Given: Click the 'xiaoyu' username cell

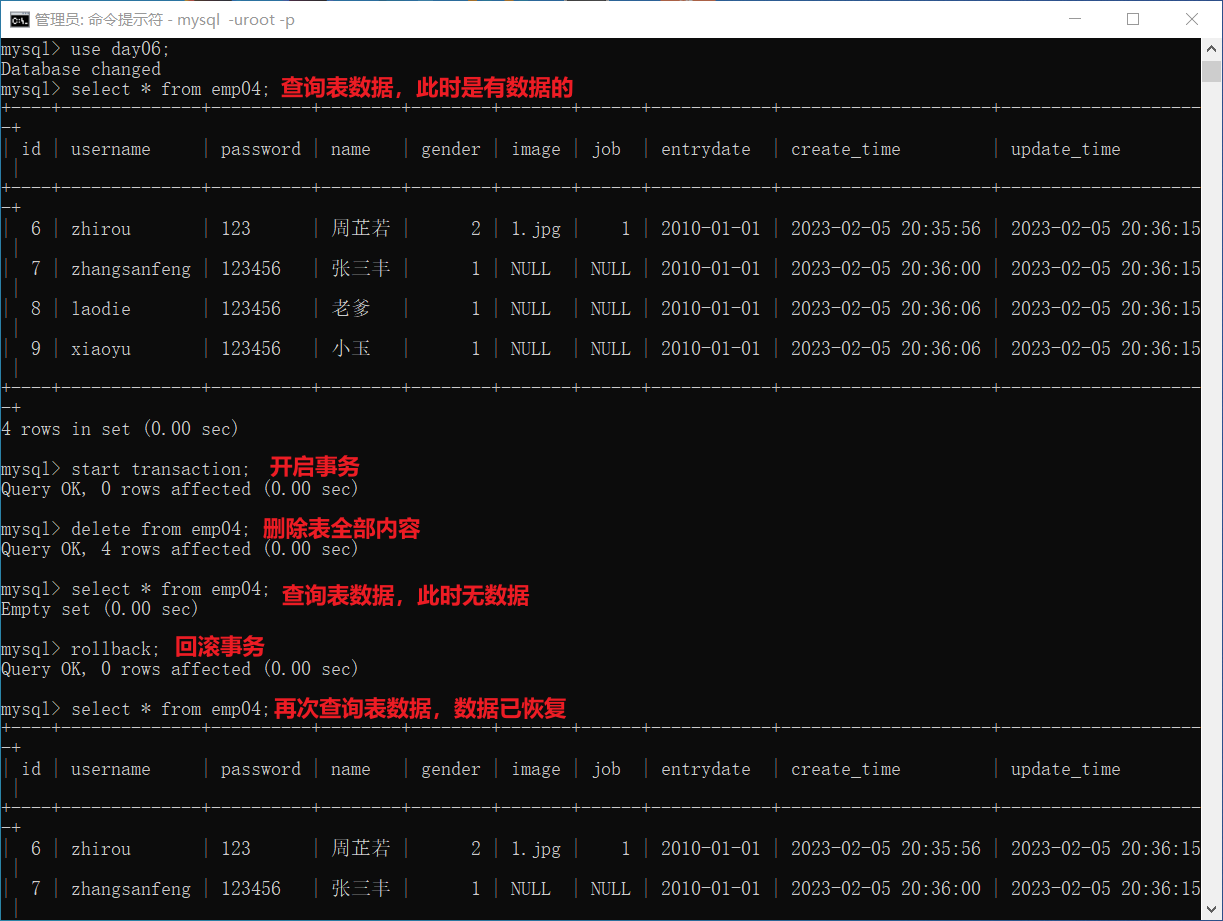Looking at the screenshot, I should click(100, 349).
